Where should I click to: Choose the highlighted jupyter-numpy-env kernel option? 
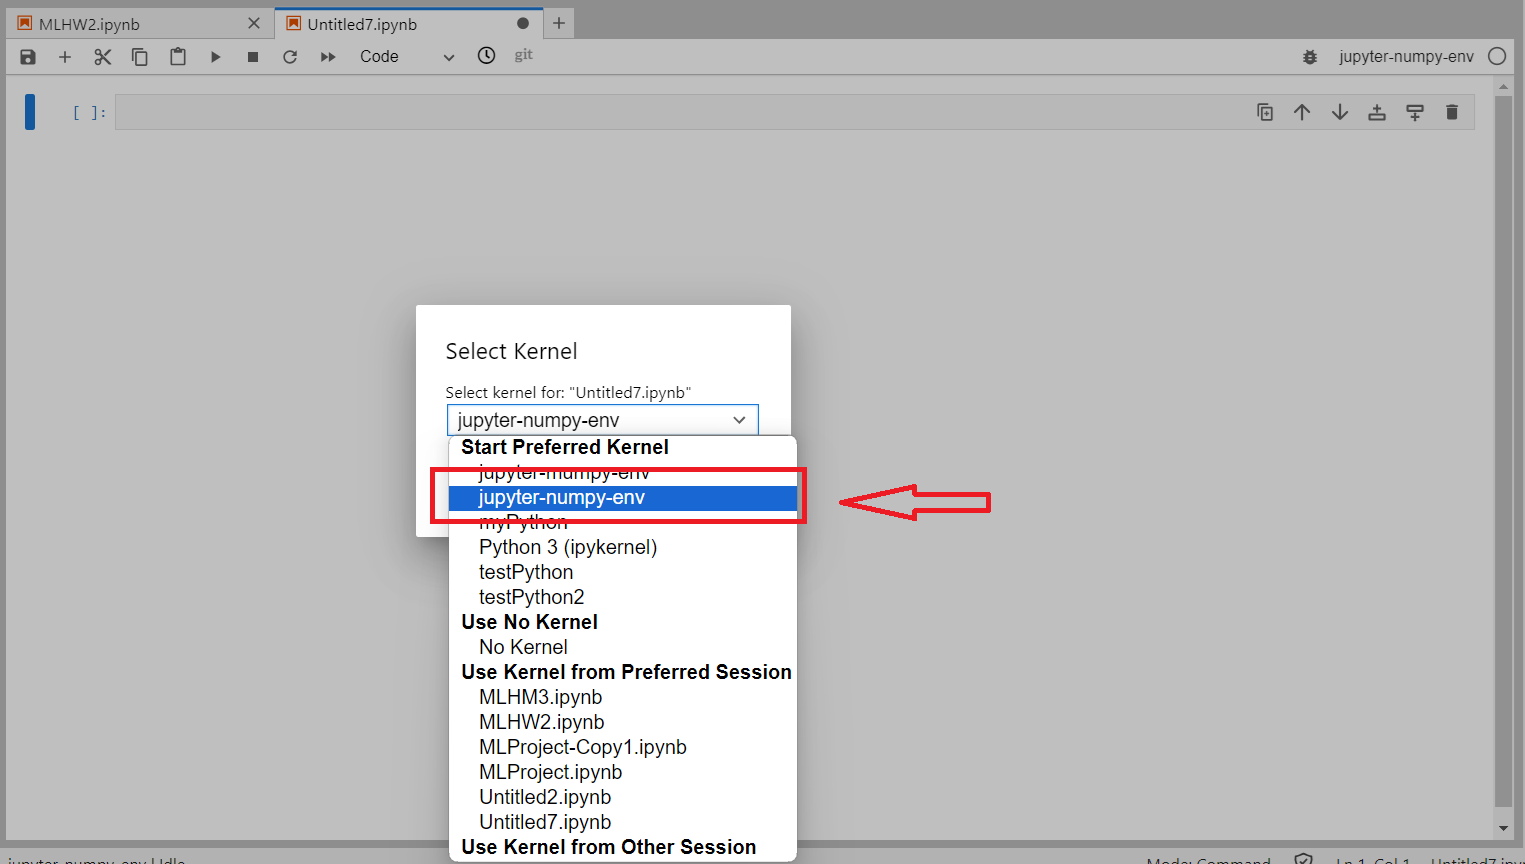pyautogui.click(x=623, y=498)
